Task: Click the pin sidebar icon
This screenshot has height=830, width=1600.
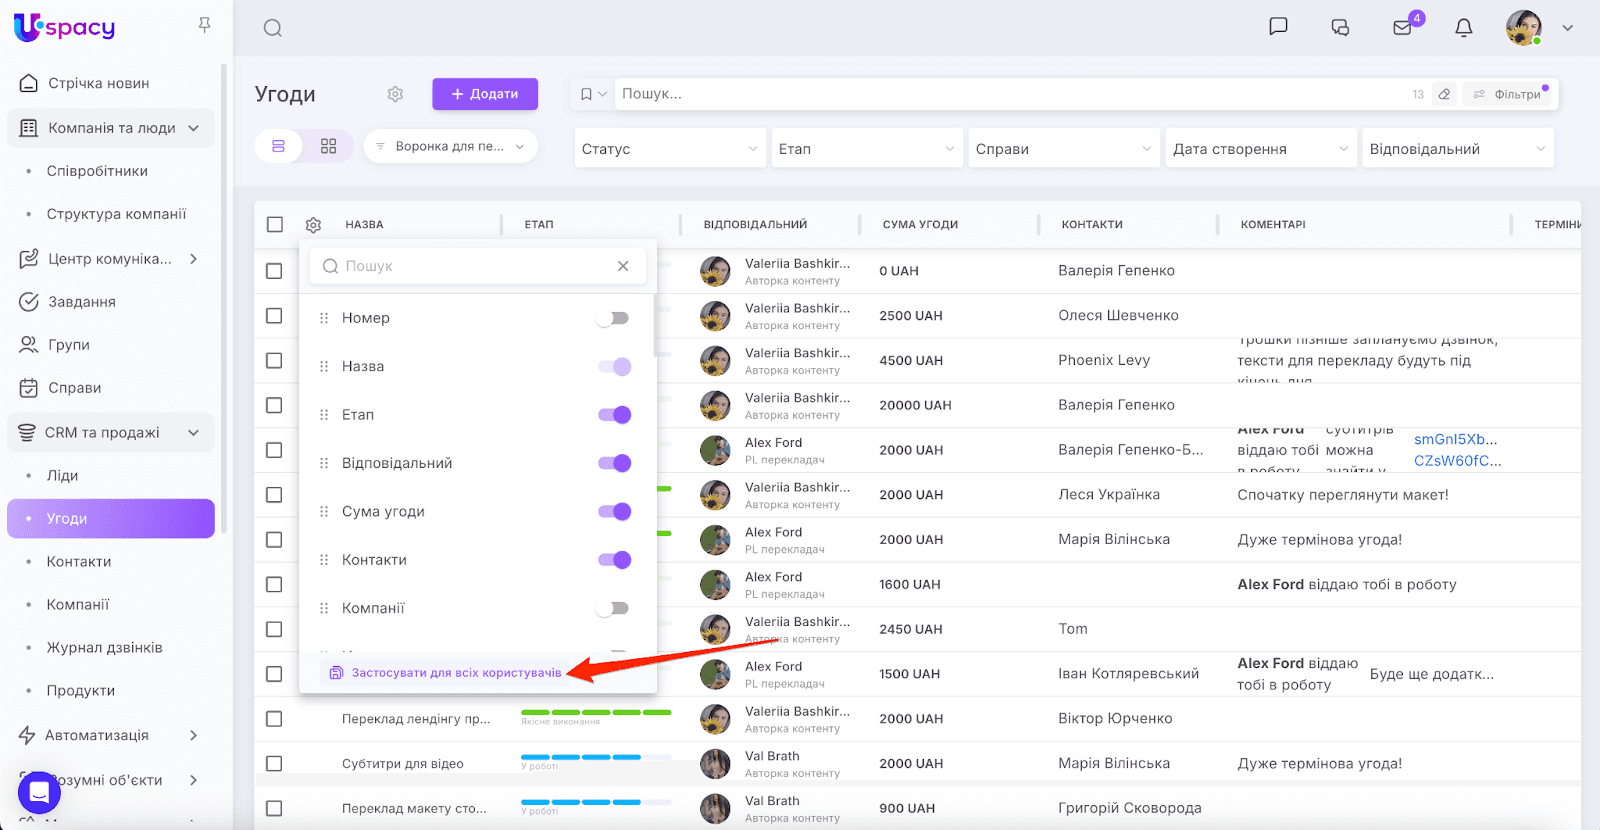Action: 204,25
